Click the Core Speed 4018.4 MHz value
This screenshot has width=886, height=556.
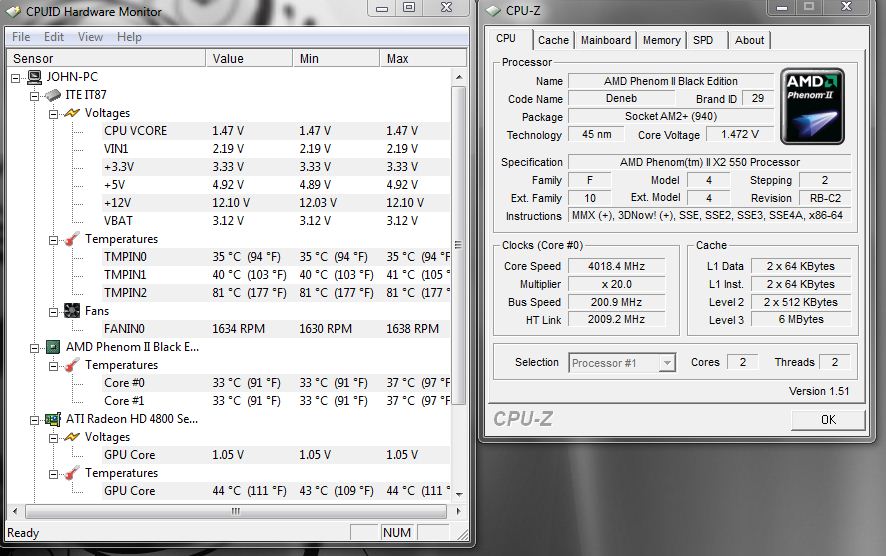[616, 266]
